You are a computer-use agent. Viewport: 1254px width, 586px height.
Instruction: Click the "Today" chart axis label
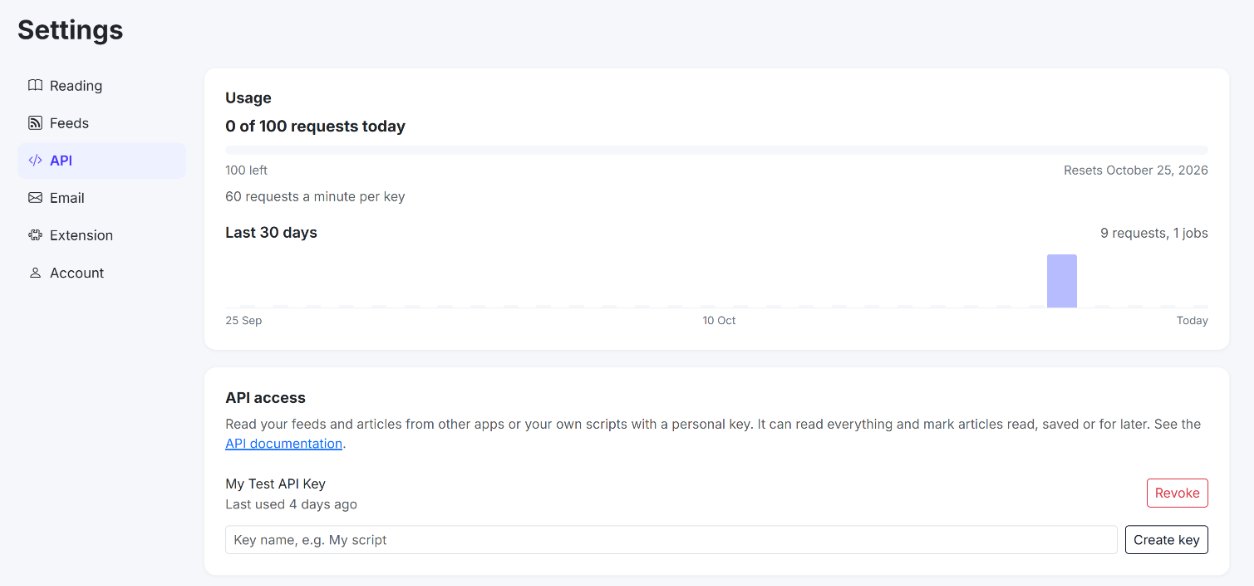[1192, 321]
